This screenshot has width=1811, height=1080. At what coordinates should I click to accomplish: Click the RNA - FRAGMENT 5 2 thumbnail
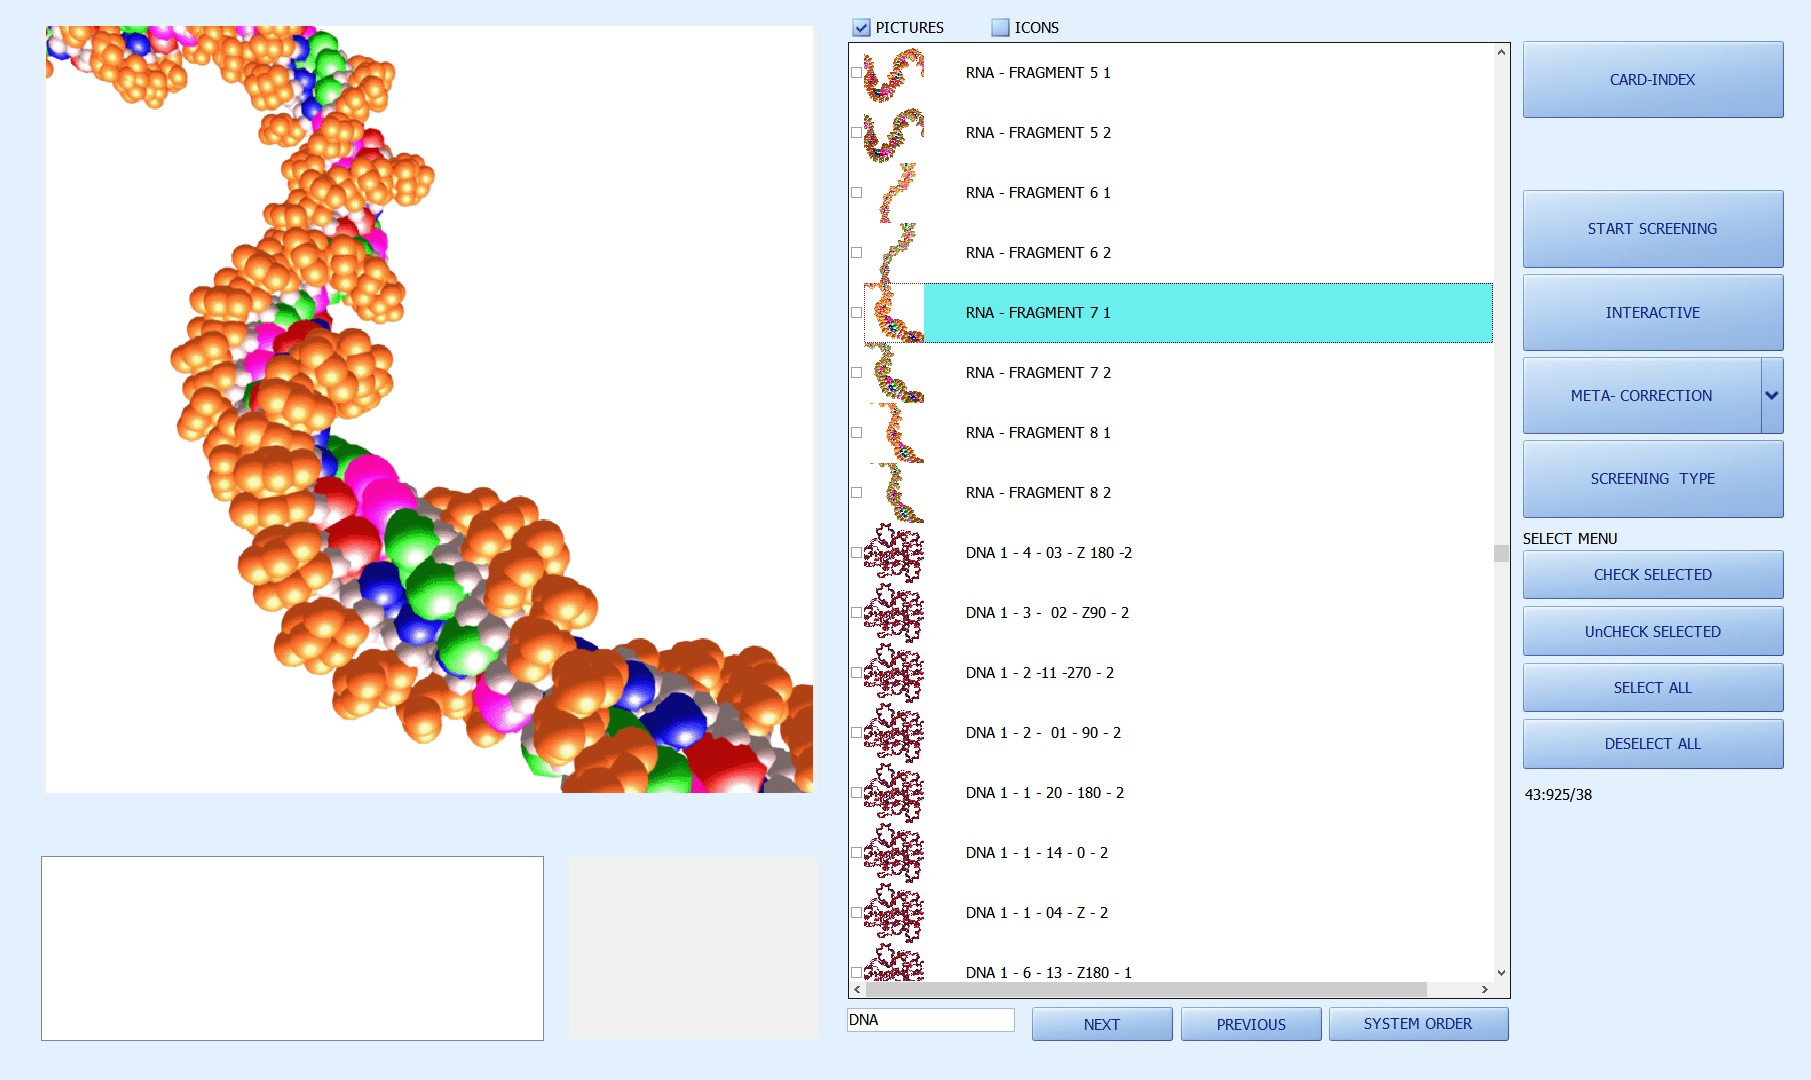894,133
